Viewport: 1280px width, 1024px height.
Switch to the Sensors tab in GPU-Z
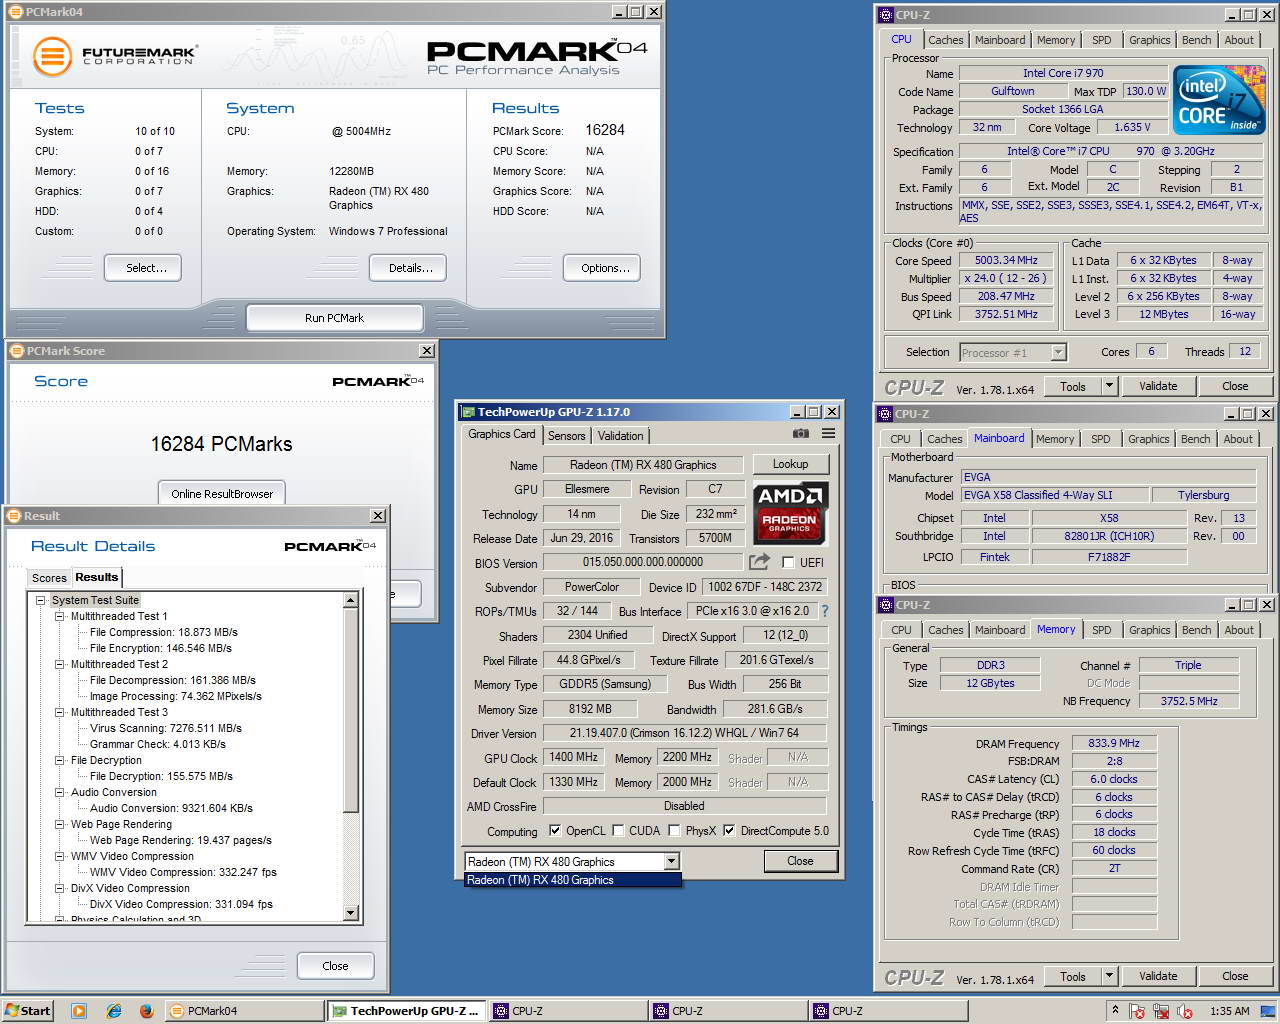(566, 436)
